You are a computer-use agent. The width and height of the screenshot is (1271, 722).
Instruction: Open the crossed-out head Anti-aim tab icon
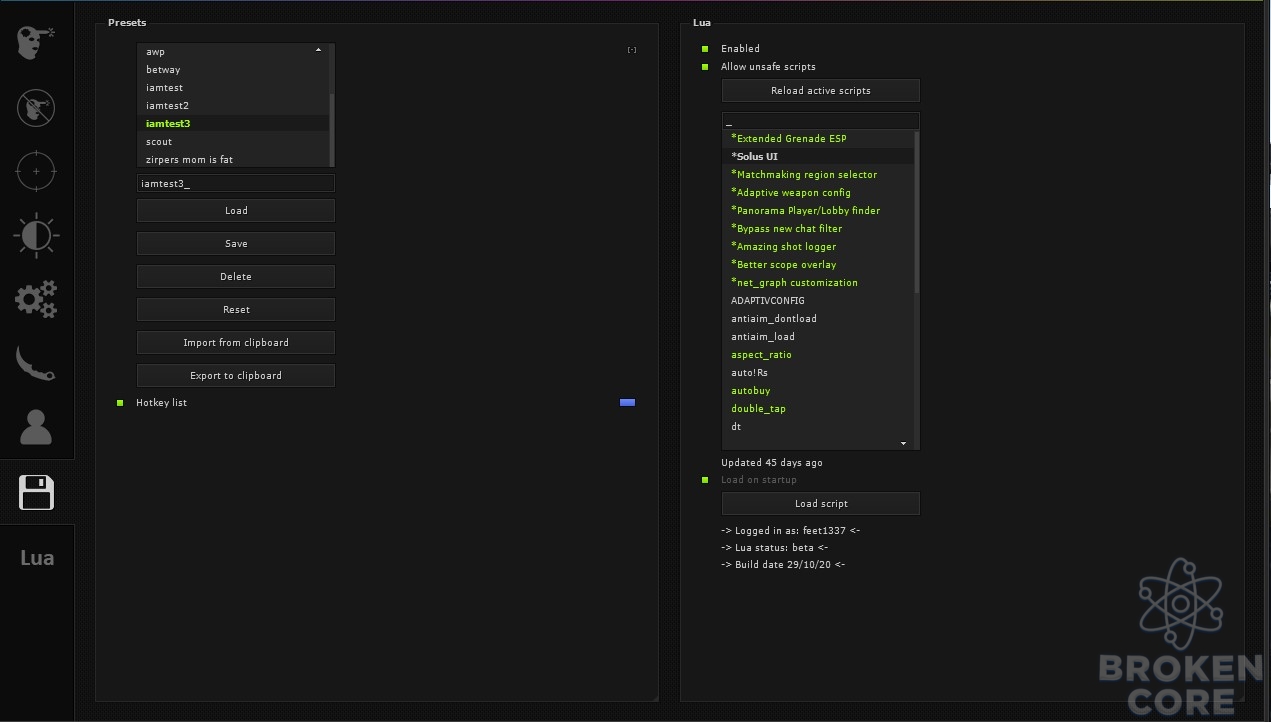point(36,107)
